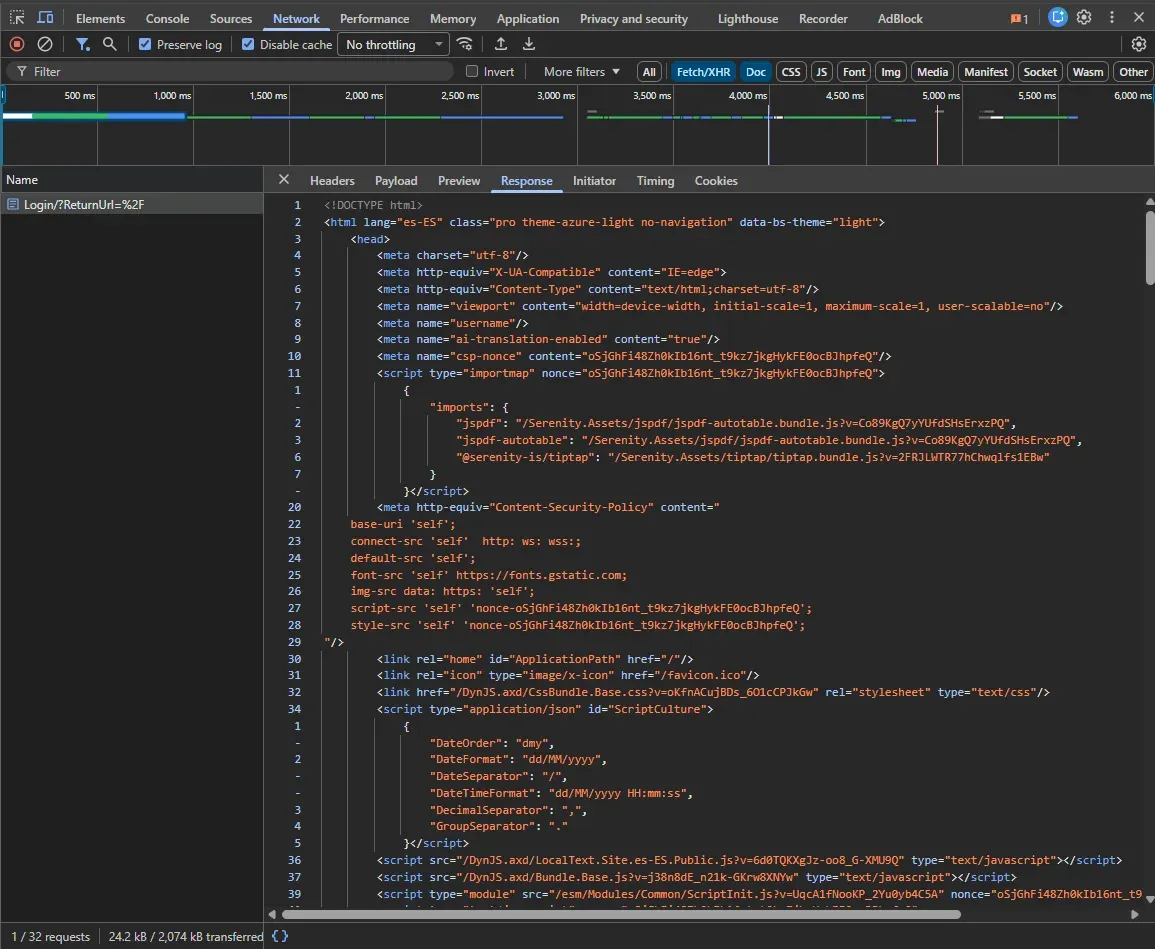
Task: Open the customize DevTools menu
Action: point(1111,18)
